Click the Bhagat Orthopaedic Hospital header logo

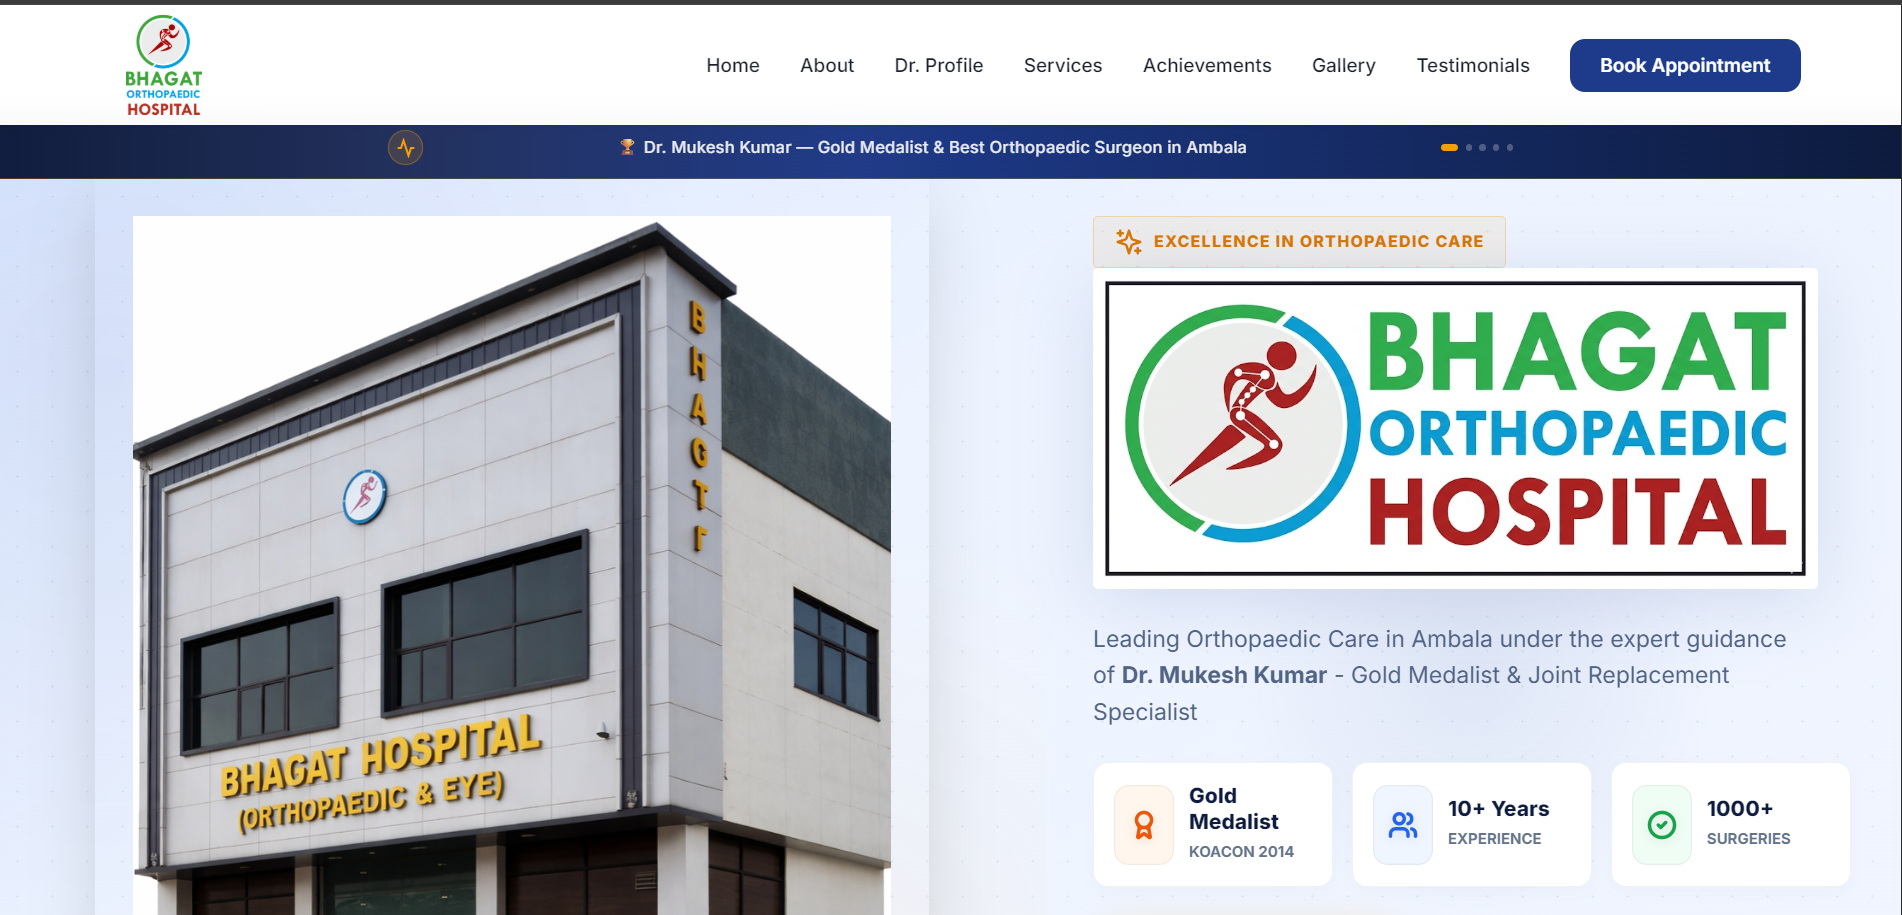click(x=163, y=66)
